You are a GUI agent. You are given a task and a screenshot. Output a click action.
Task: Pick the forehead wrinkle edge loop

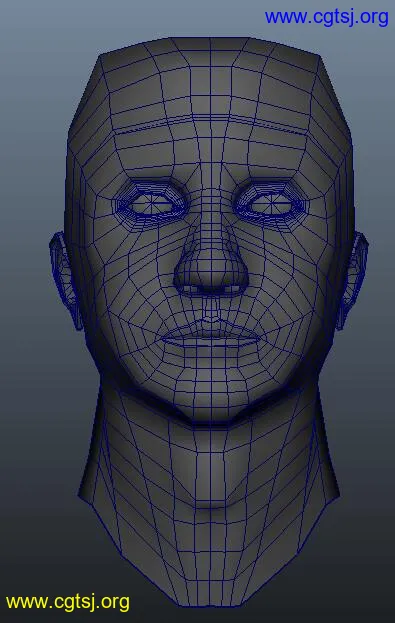[x=211, y=122]
